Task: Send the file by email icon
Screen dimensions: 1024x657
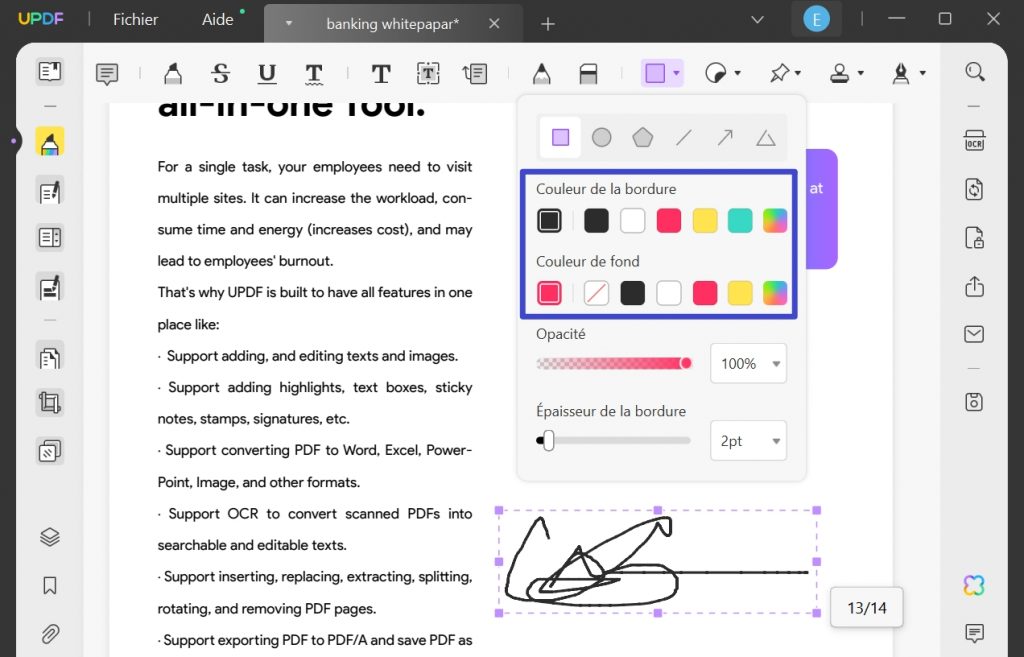Action: point(974,334)
